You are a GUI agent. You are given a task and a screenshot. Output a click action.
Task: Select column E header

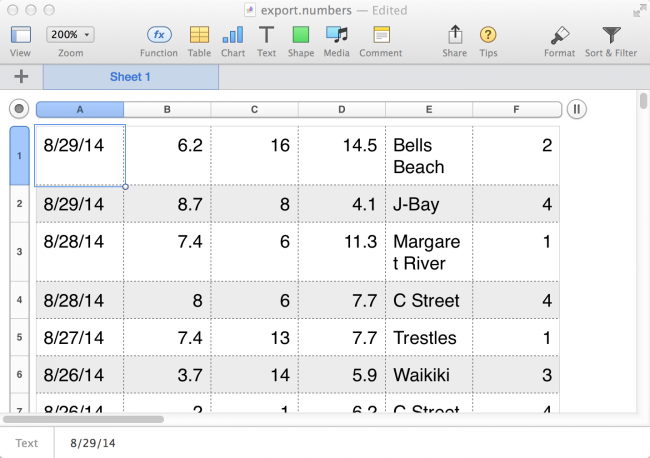tap(428, 109)
